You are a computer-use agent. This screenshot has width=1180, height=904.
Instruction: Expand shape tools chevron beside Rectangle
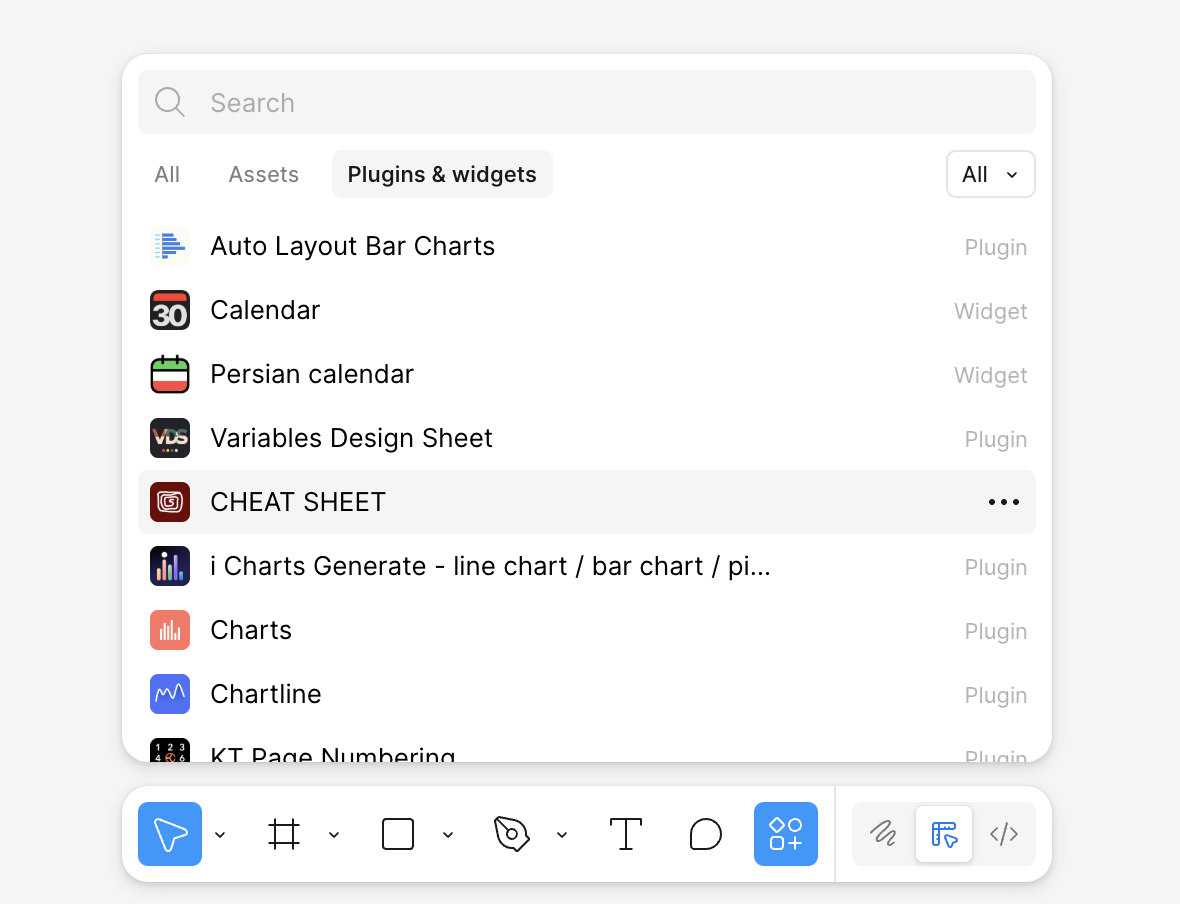point(448,835)
